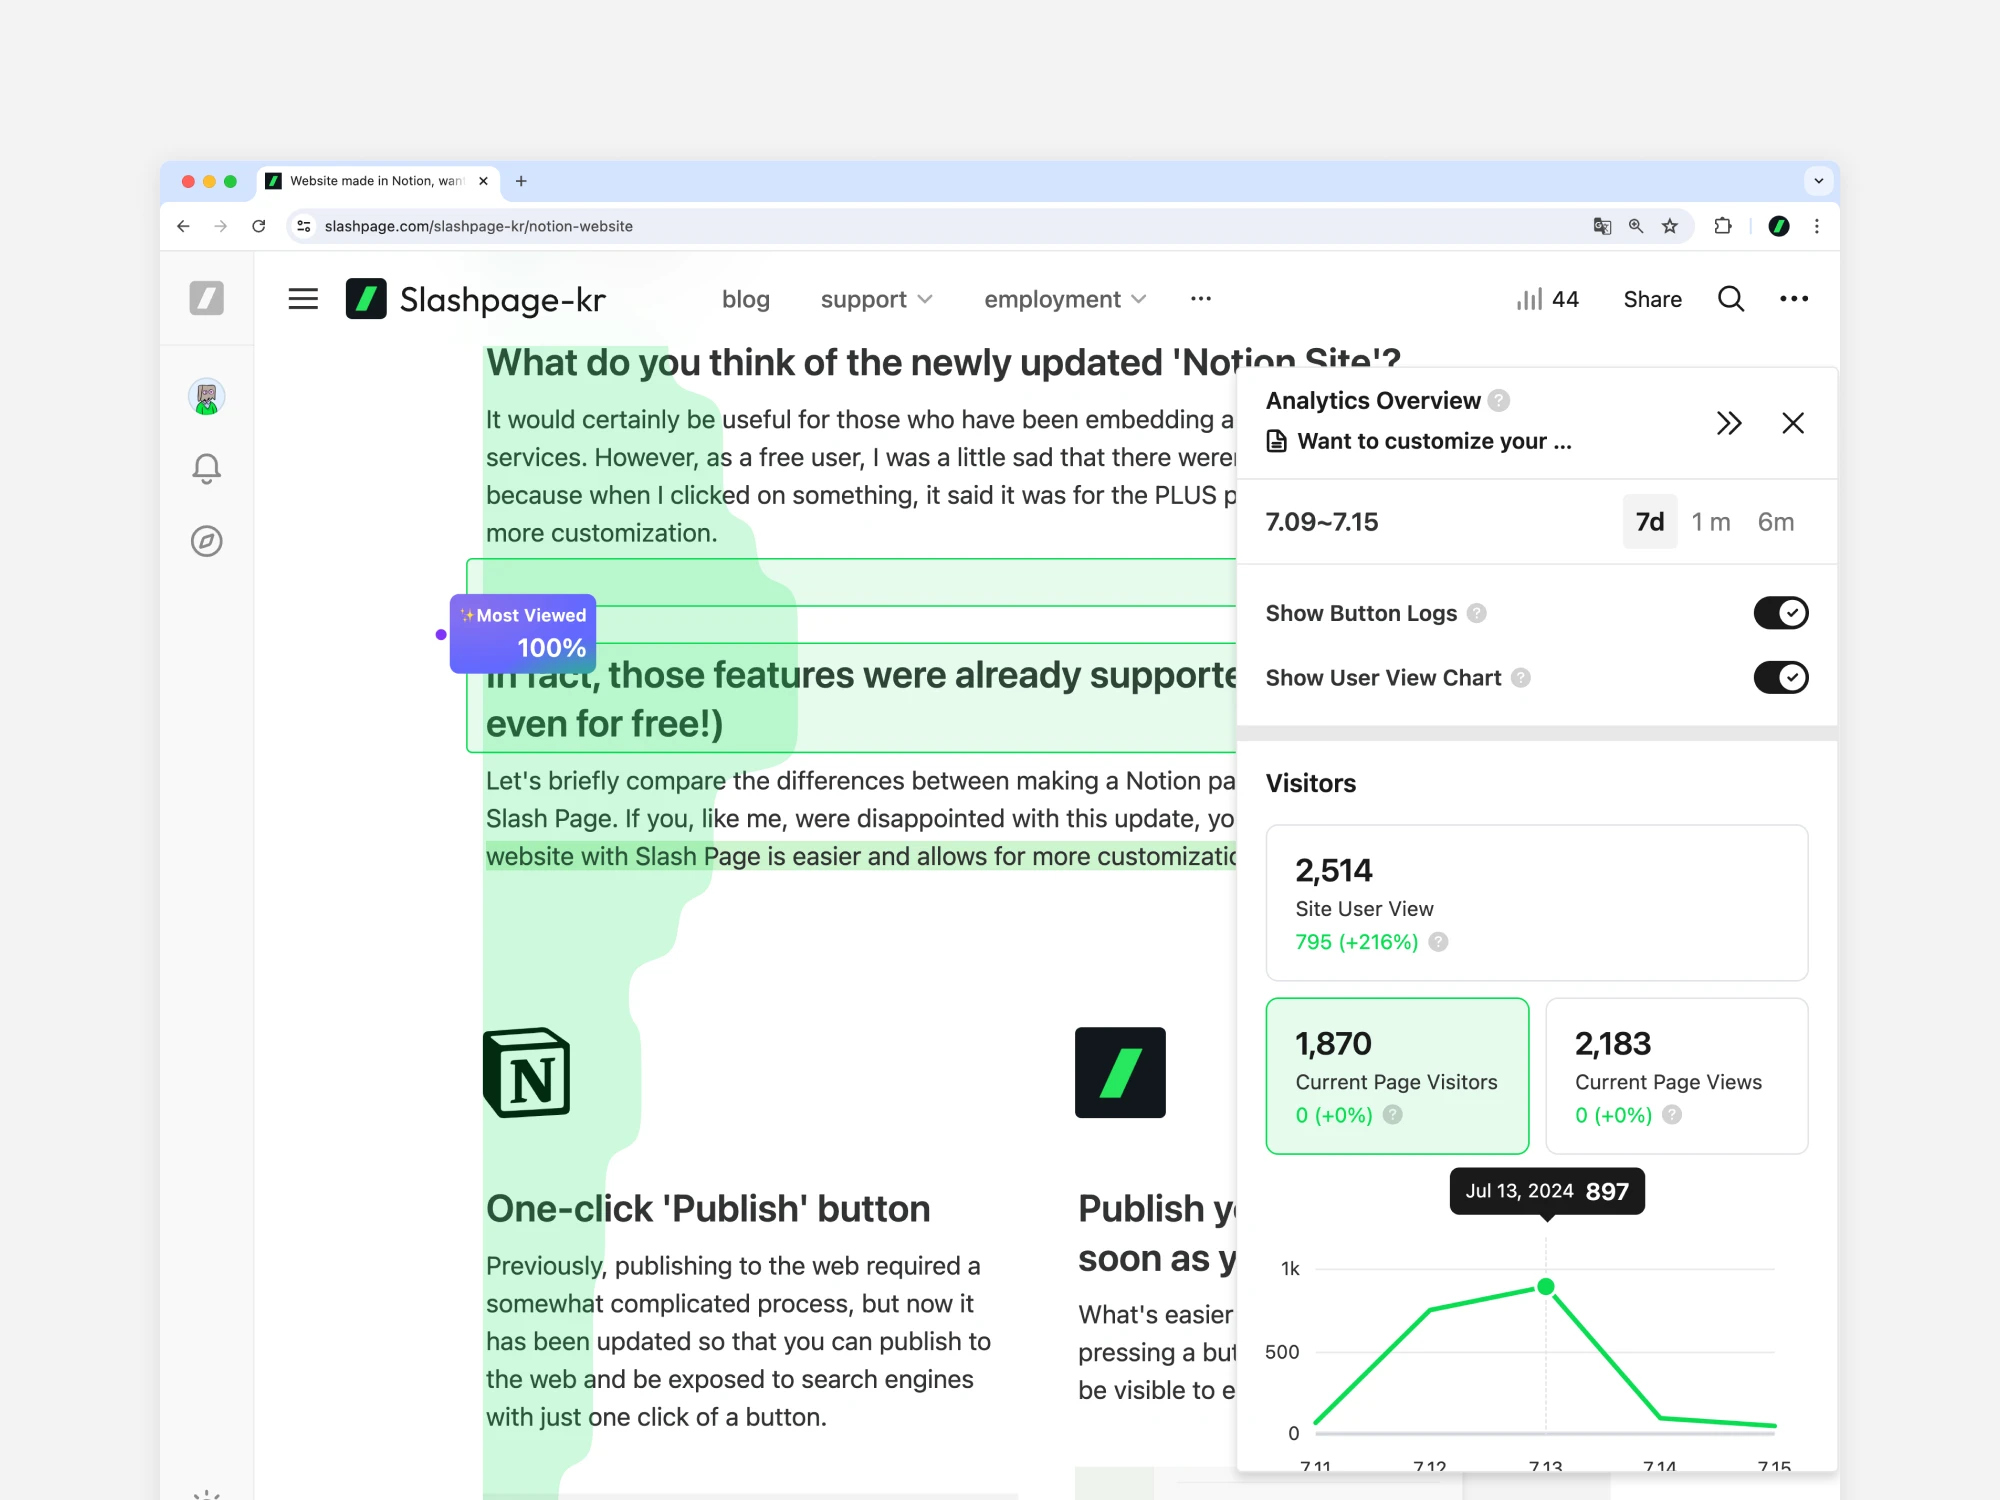Open page options three-dot menu

1794,299
